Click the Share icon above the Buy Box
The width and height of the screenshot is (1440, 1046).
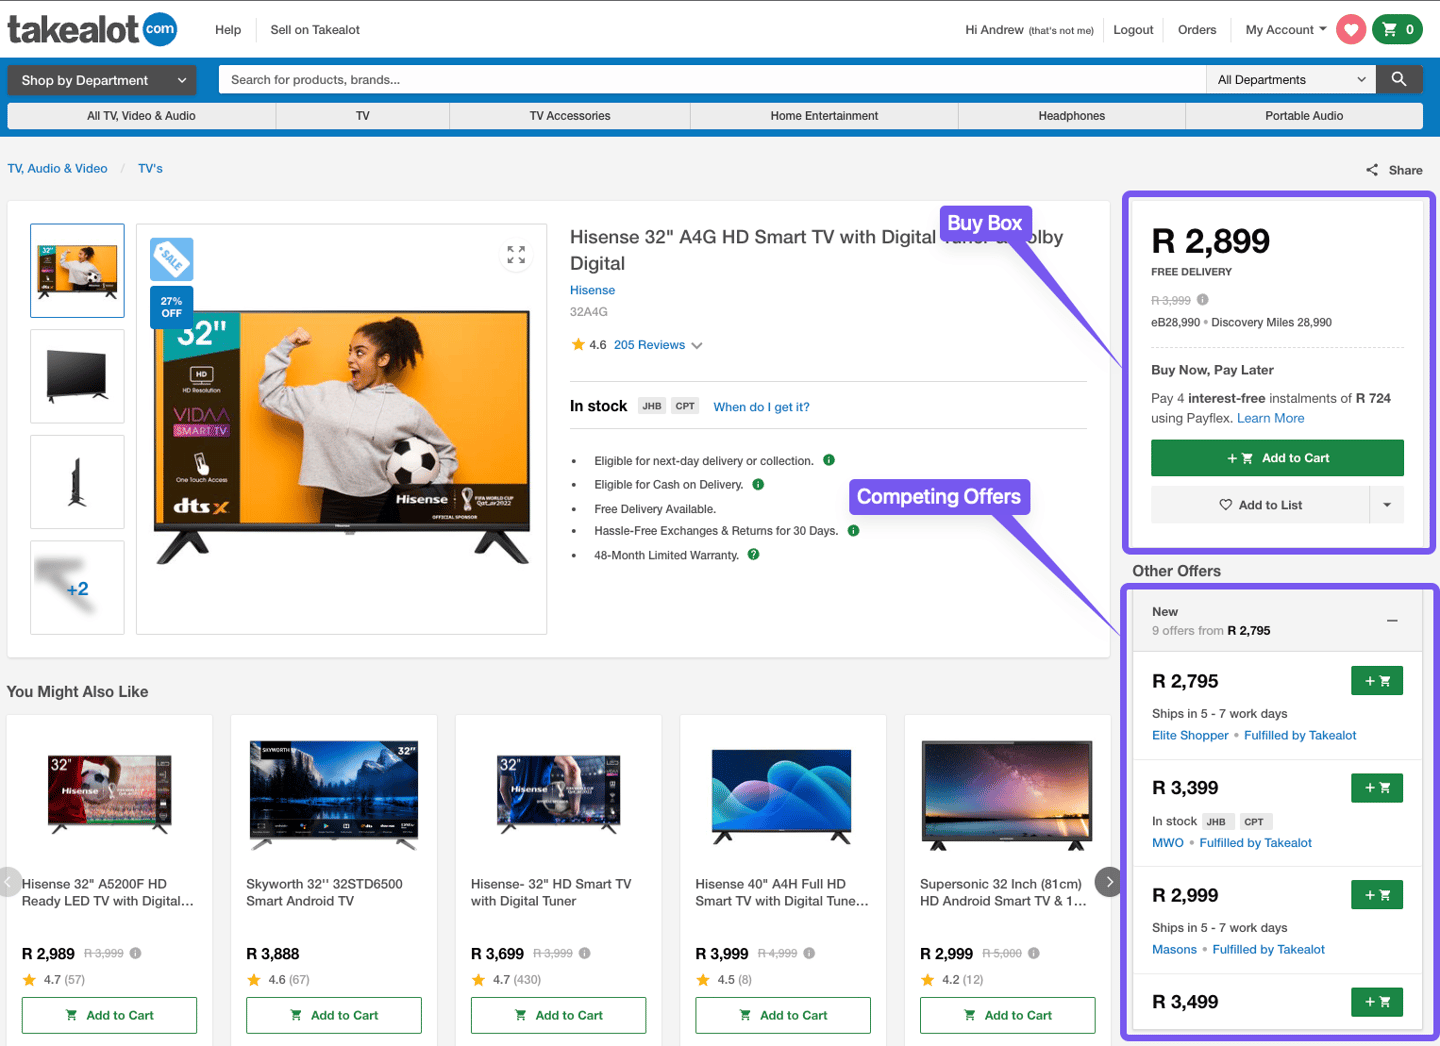point(1371,170)
